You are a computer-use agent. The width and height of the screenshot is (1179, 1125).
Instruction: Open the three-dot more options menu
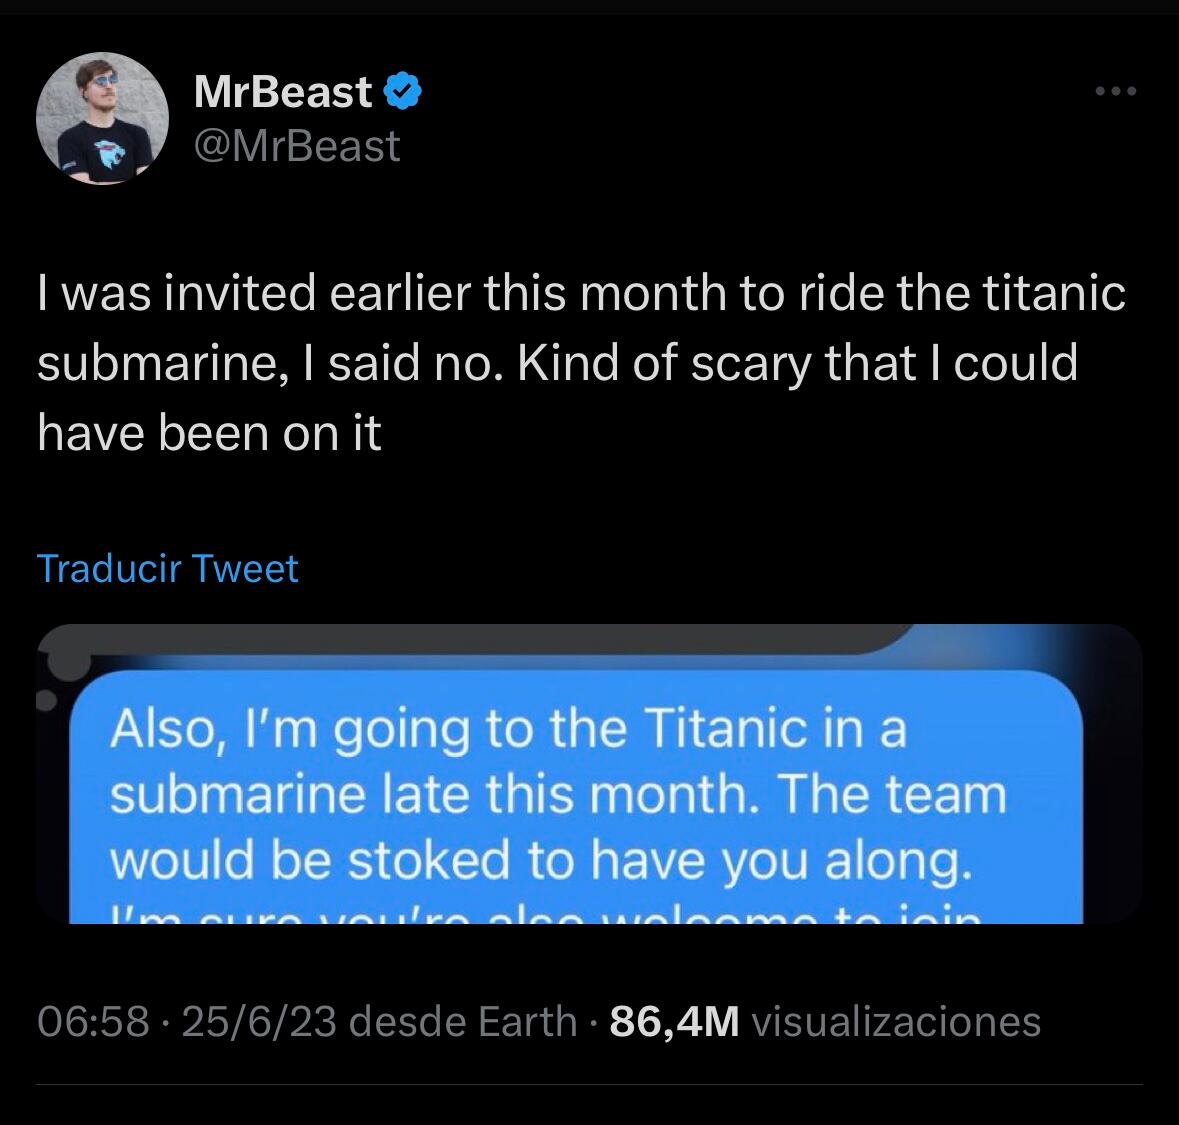coord(1115,92)
